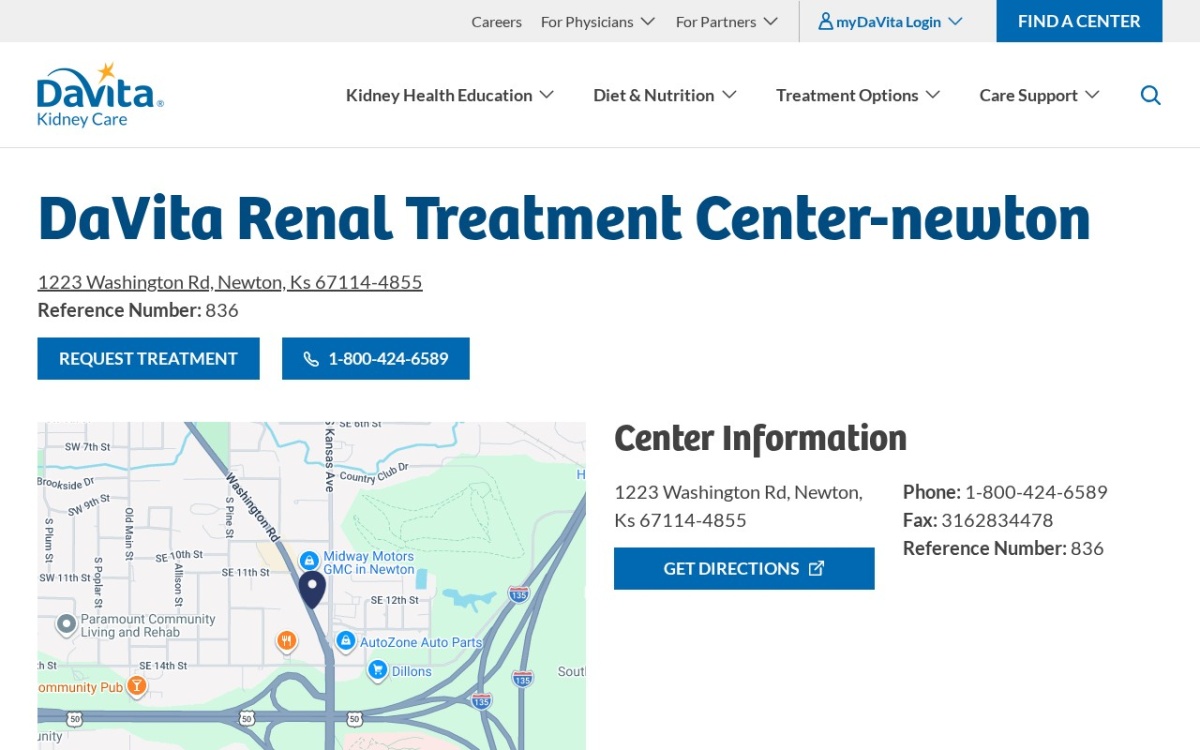Expand Kidney Health Education menu chevron
The height and width of the screenshot is (750, 1200).
pyautogui.click(x=546, y=95)
